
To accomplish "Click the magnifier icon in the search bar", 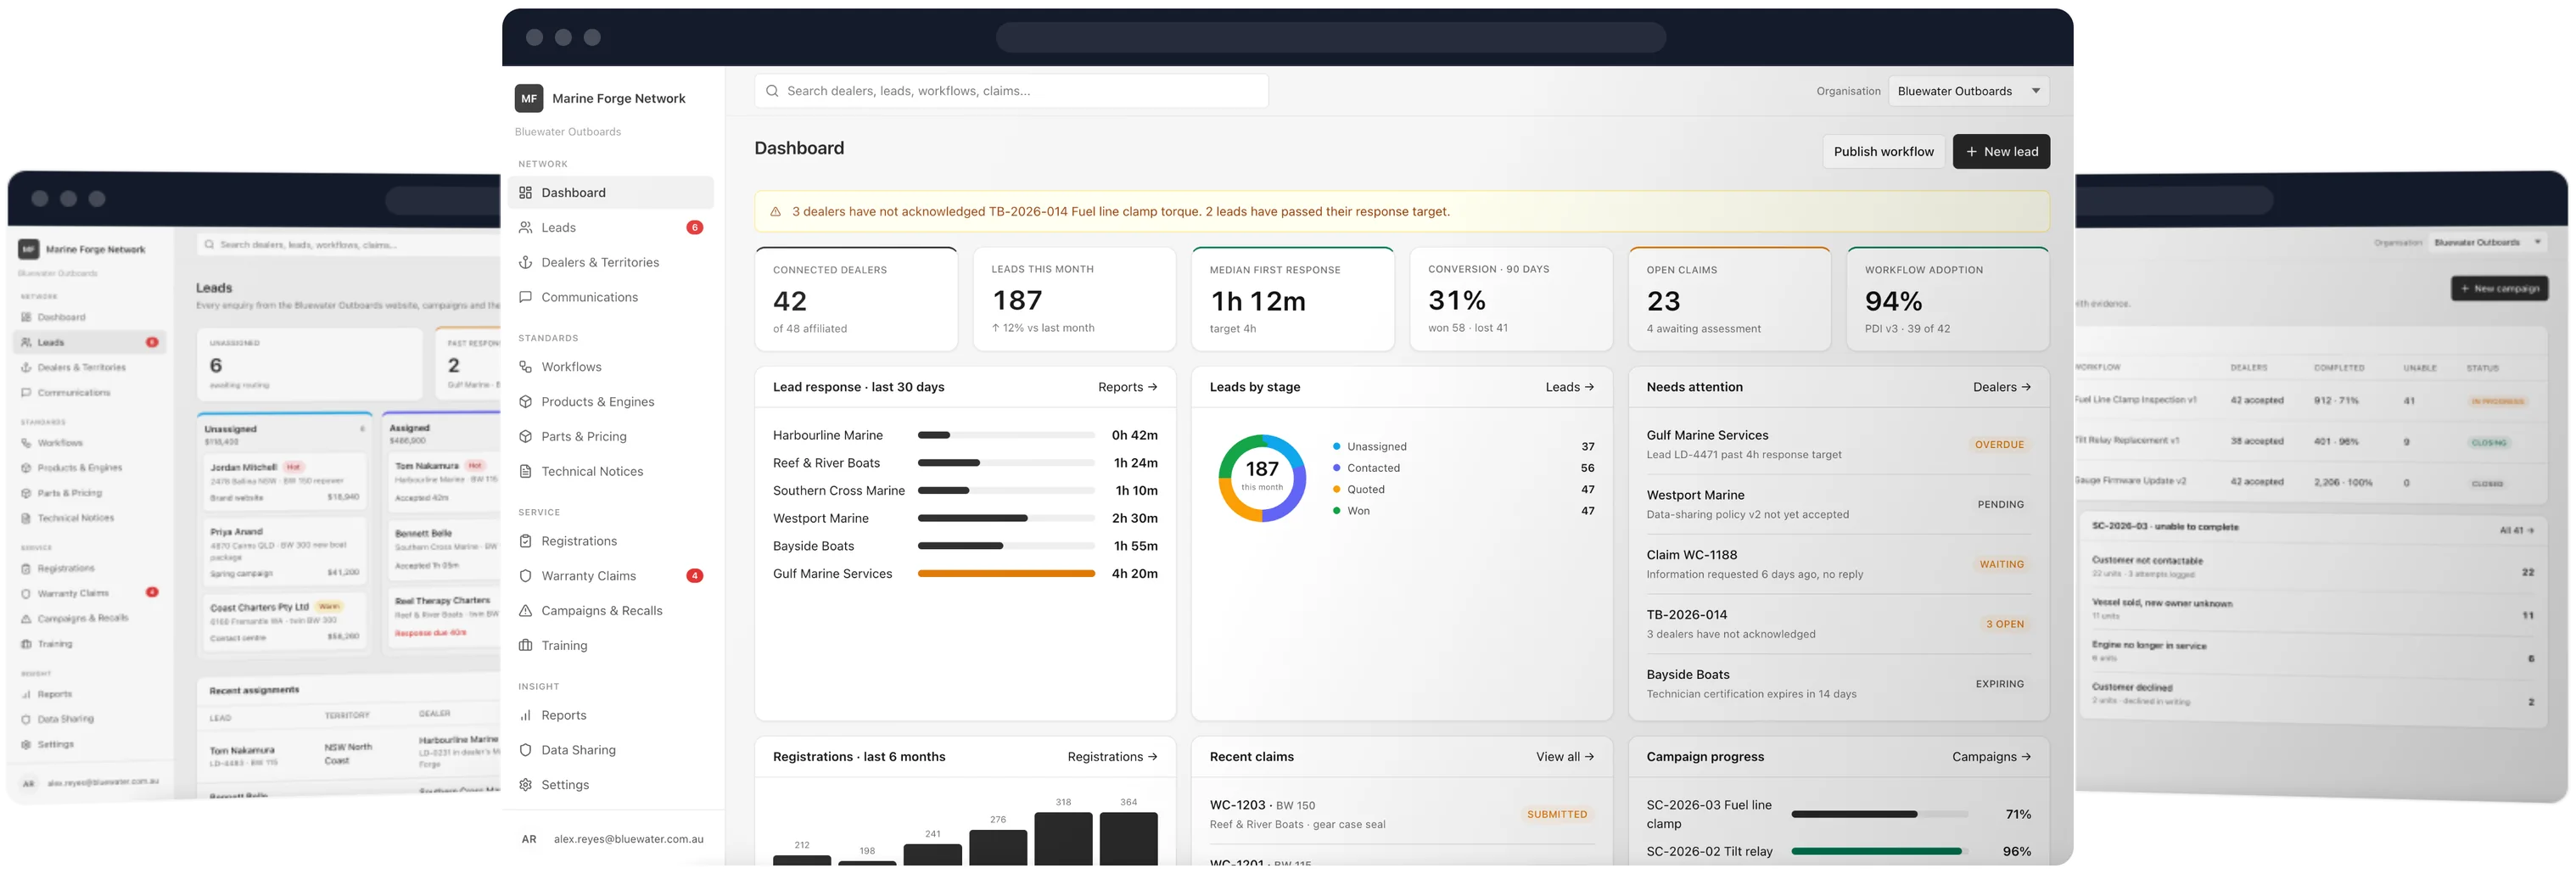I will click(x=772, y=91).
